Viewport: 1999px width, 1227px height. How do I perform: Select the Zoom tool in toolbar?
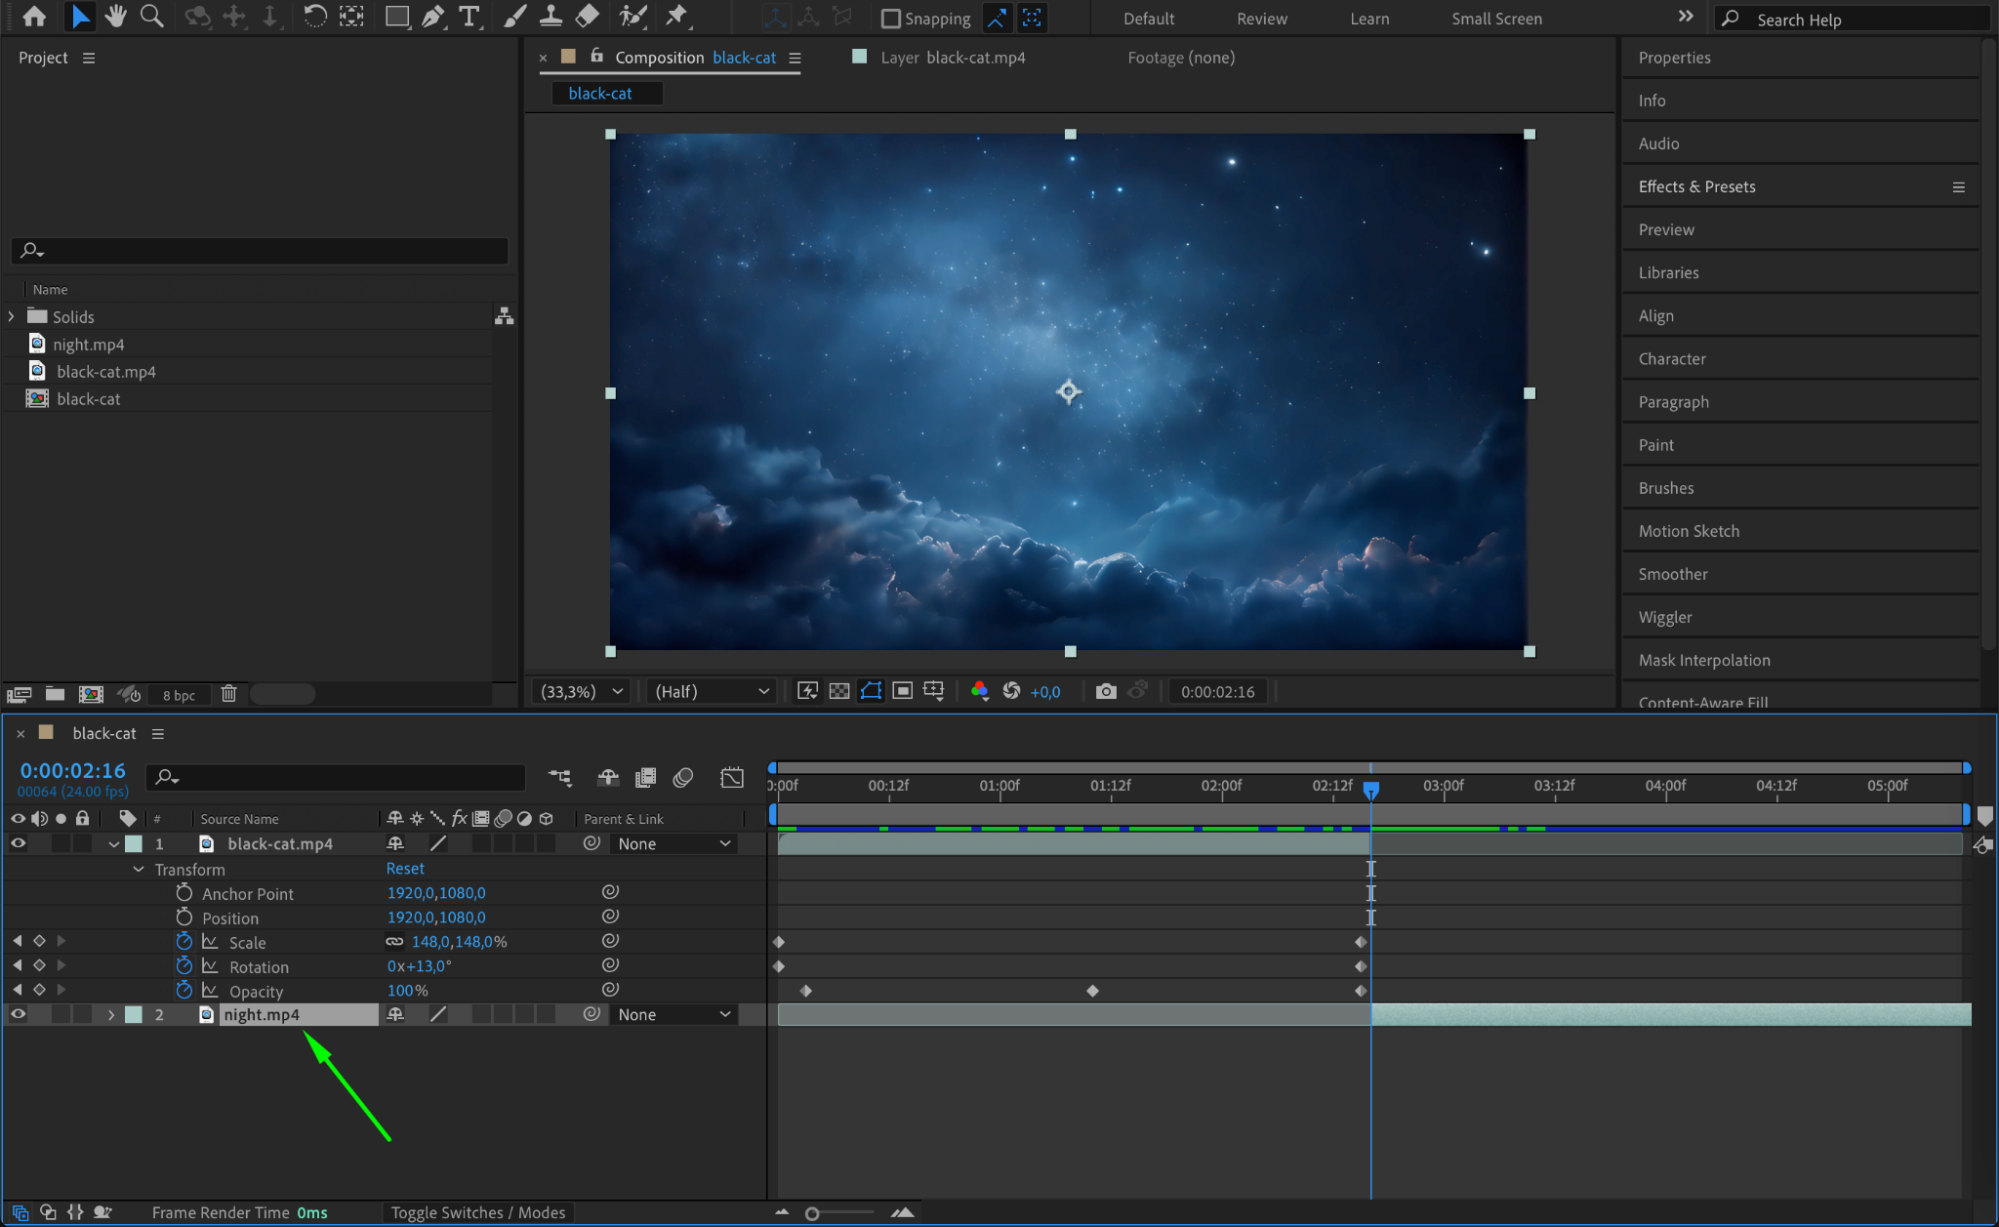click(152, 16)
